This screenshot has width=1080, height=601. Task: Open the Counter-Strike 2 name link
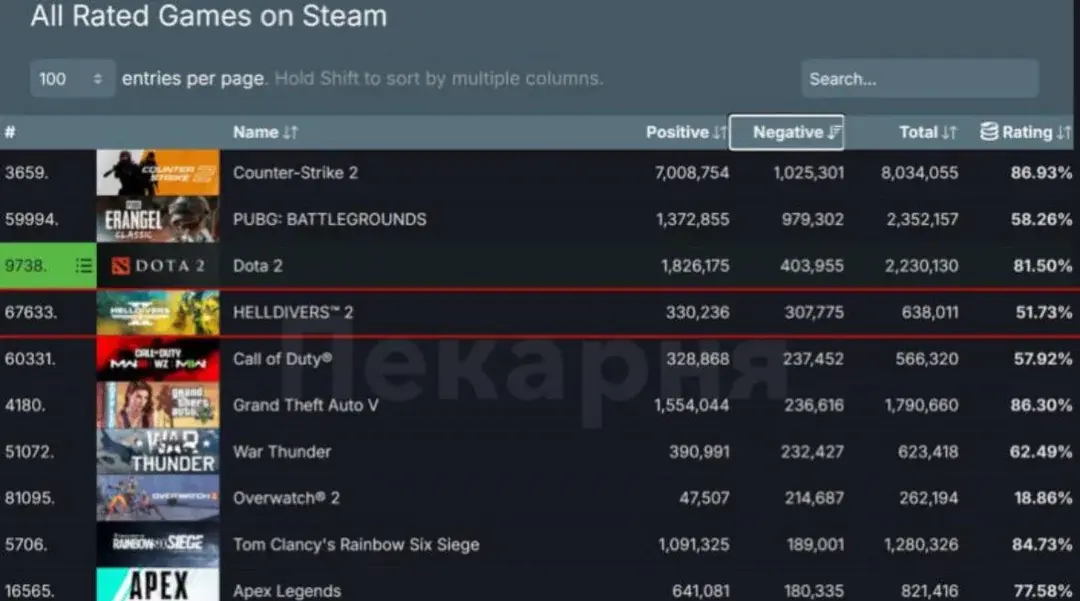[295, 173]
